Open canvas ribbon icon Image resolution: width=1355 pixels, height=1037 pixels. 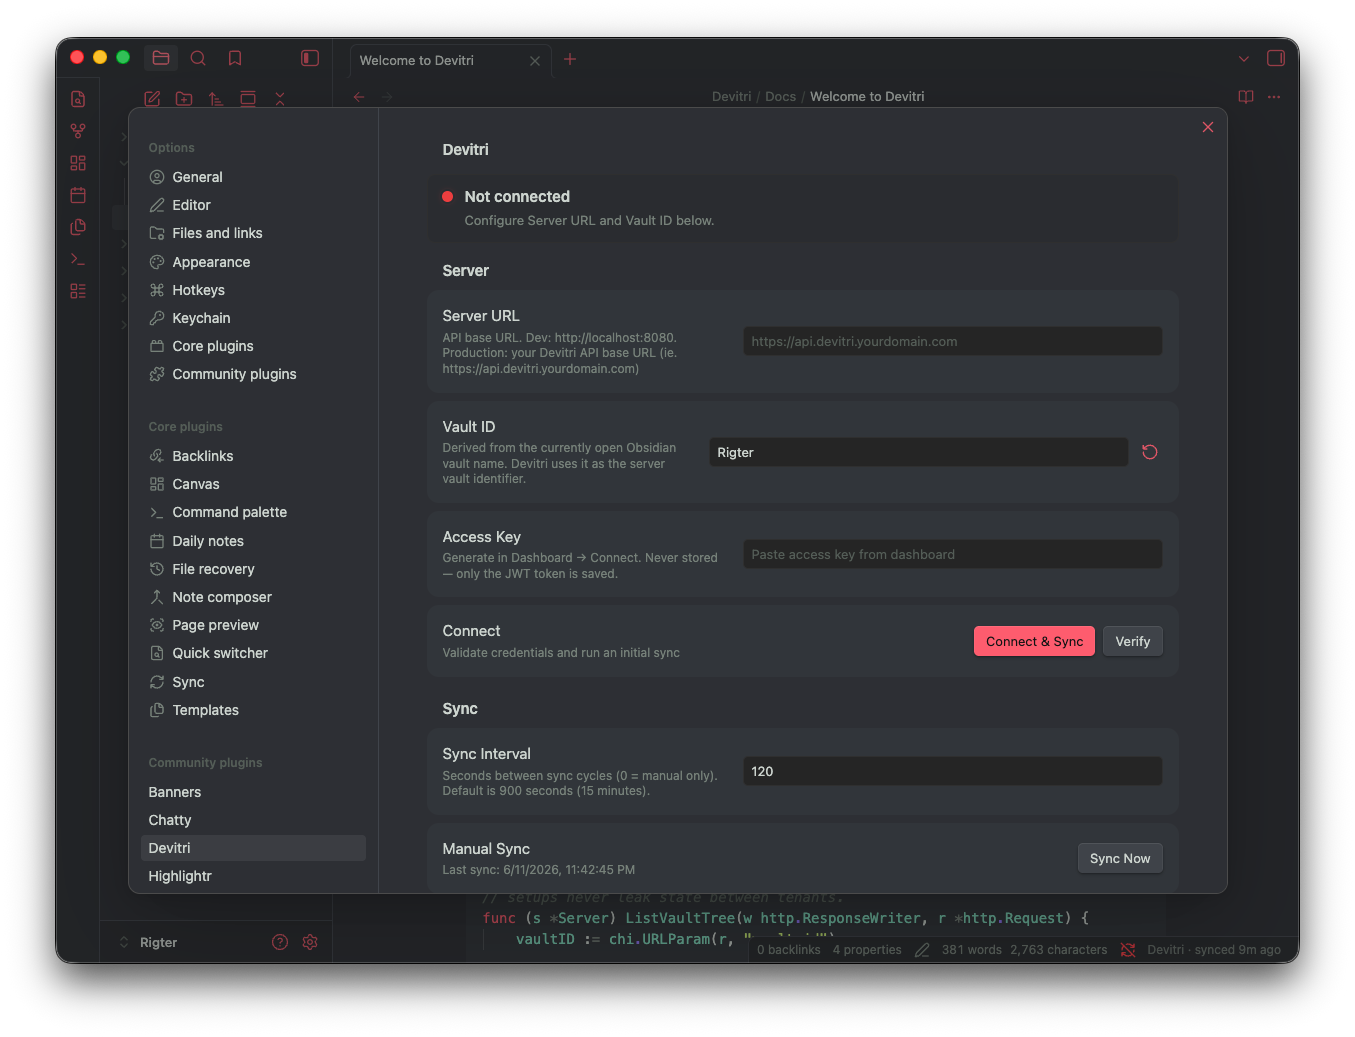click(x=78, y=163)
